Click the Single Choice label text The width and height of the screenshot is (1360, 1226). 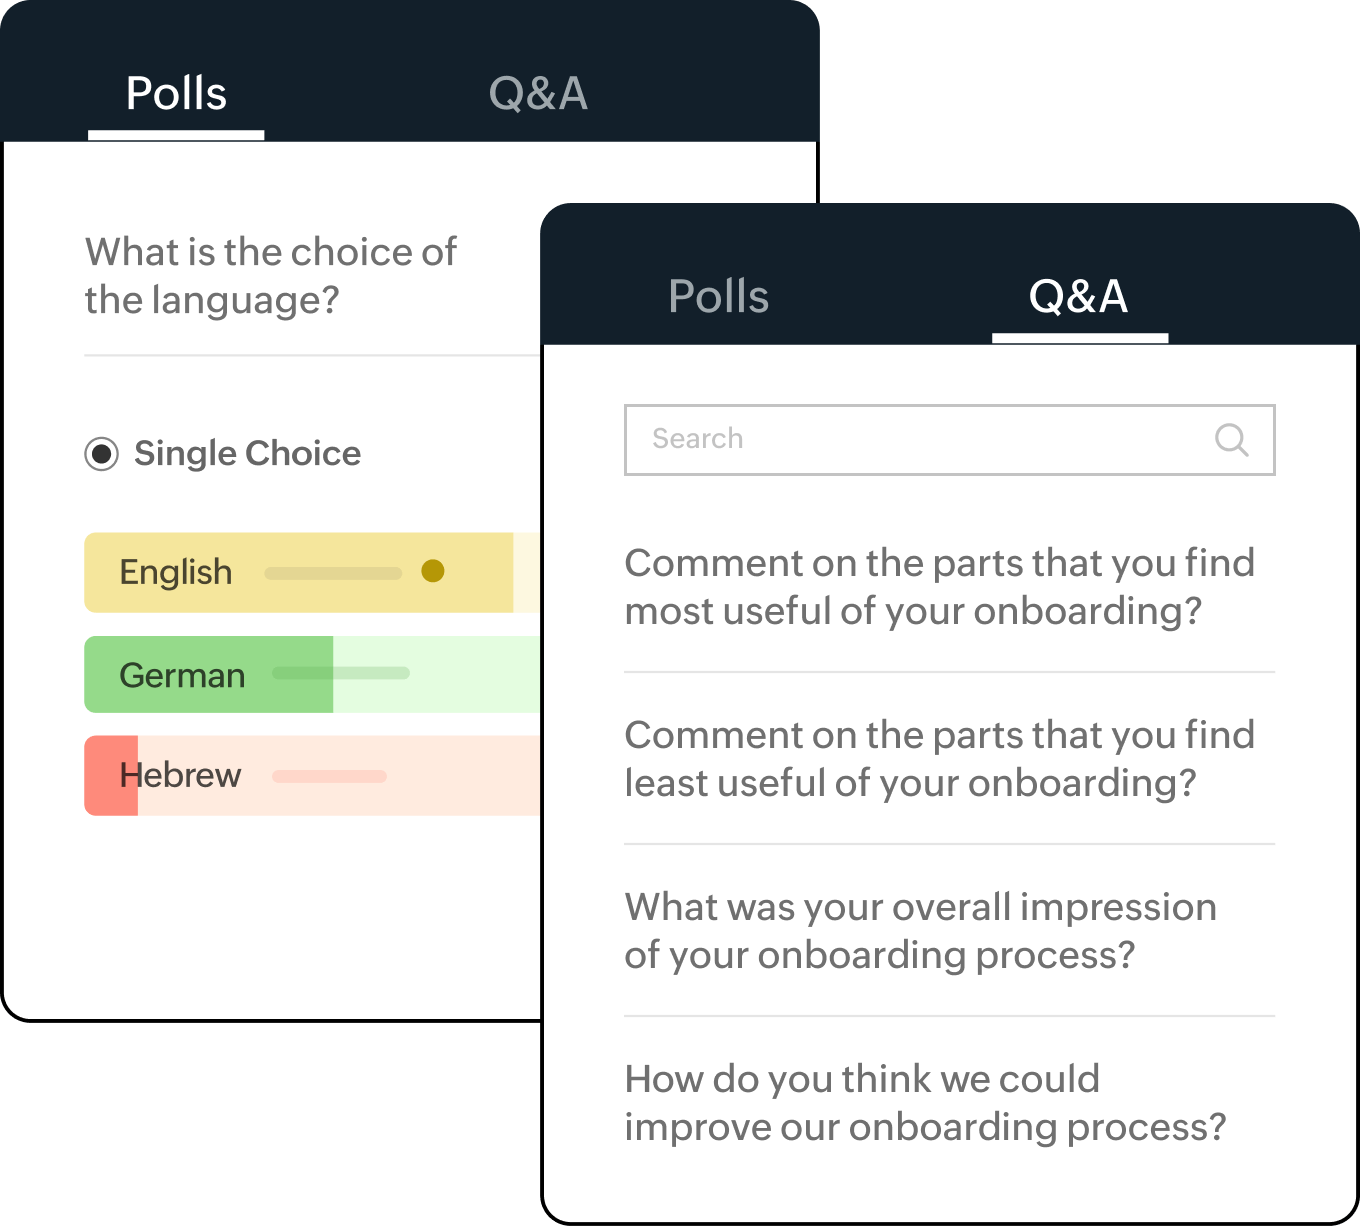[247, 454]
